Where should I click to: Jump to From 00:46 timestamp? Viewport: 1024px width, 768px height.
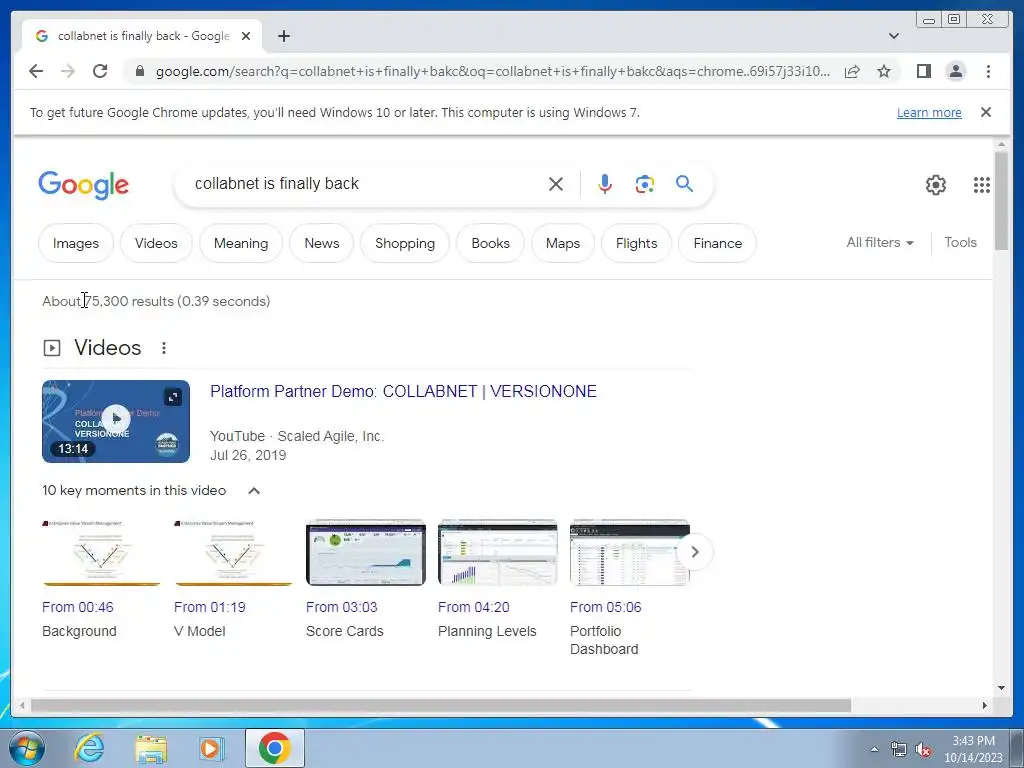click(78, 607)
